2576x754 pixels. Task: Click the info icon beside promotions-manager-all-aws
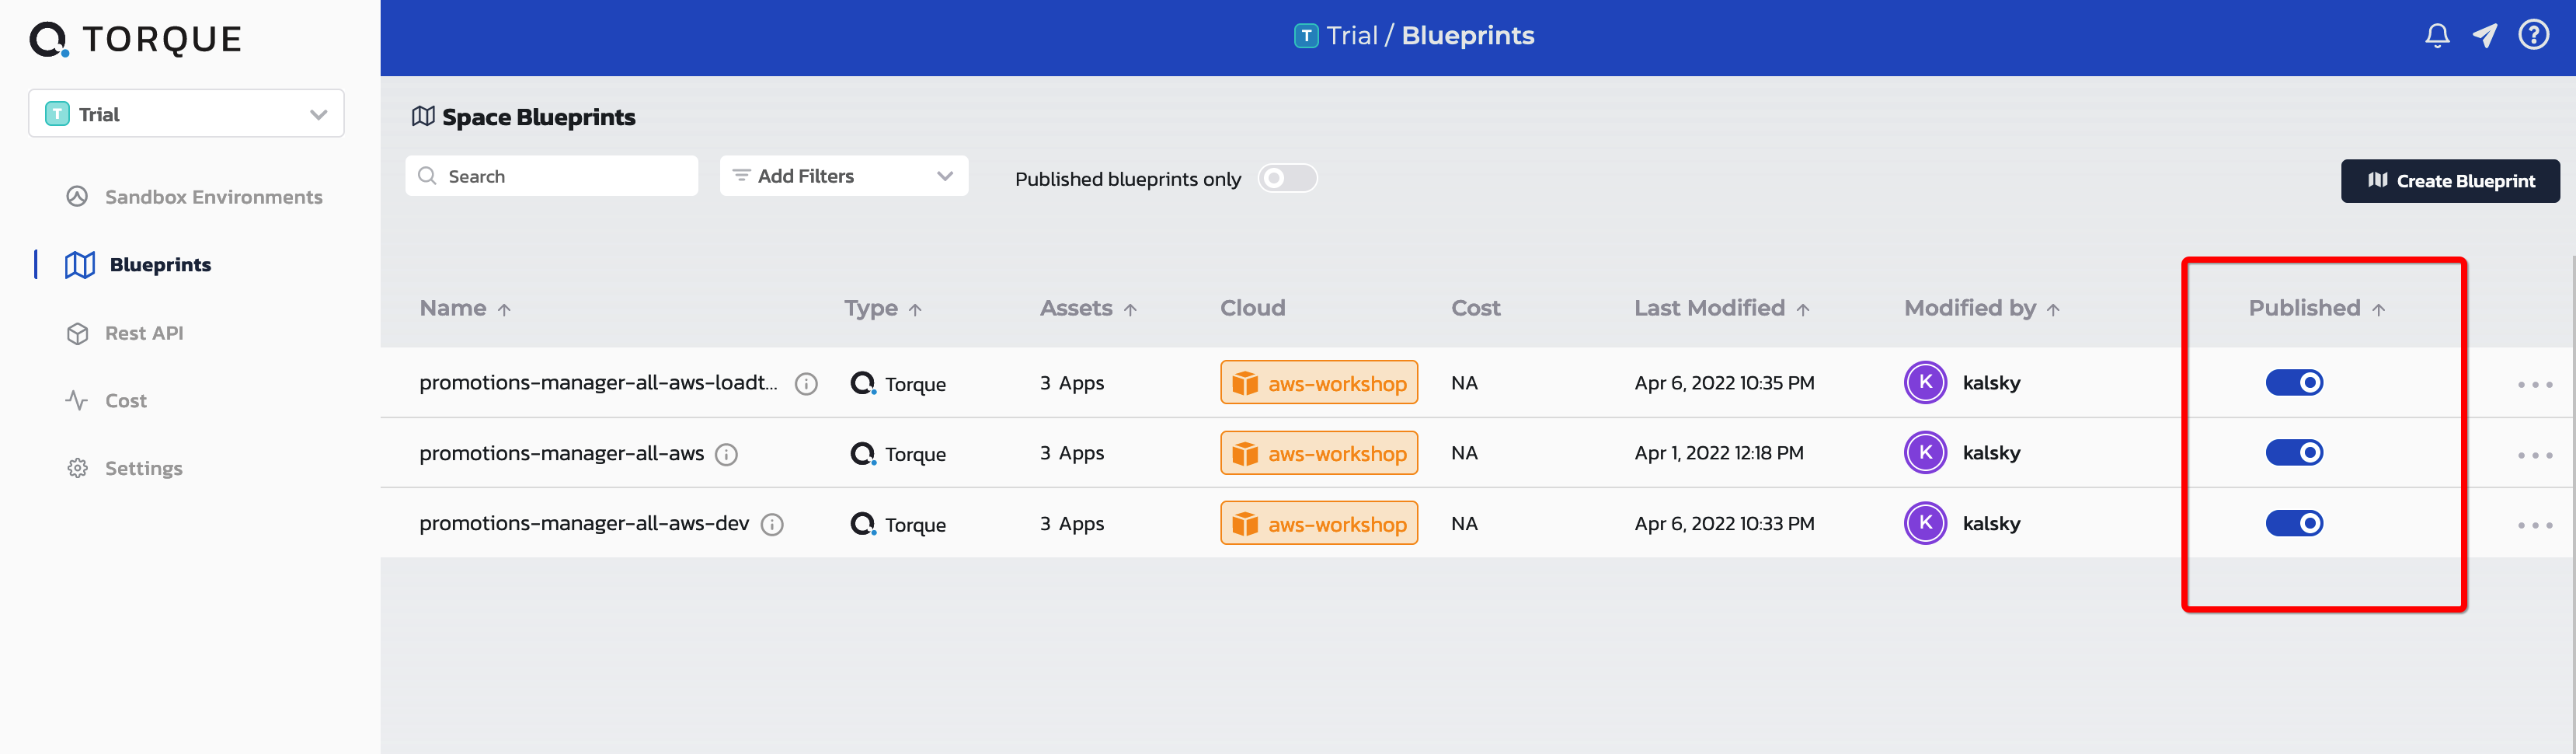727,455
